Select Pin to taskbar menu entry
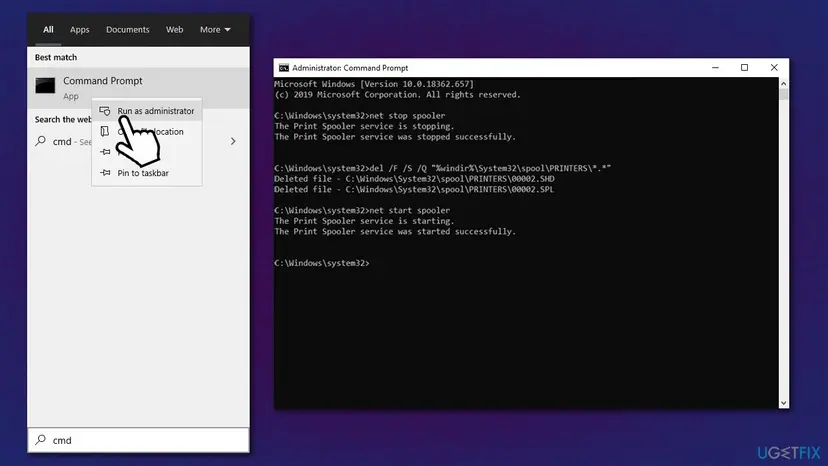The height and width of the screenshot is (466, 828). click(147, 173)
